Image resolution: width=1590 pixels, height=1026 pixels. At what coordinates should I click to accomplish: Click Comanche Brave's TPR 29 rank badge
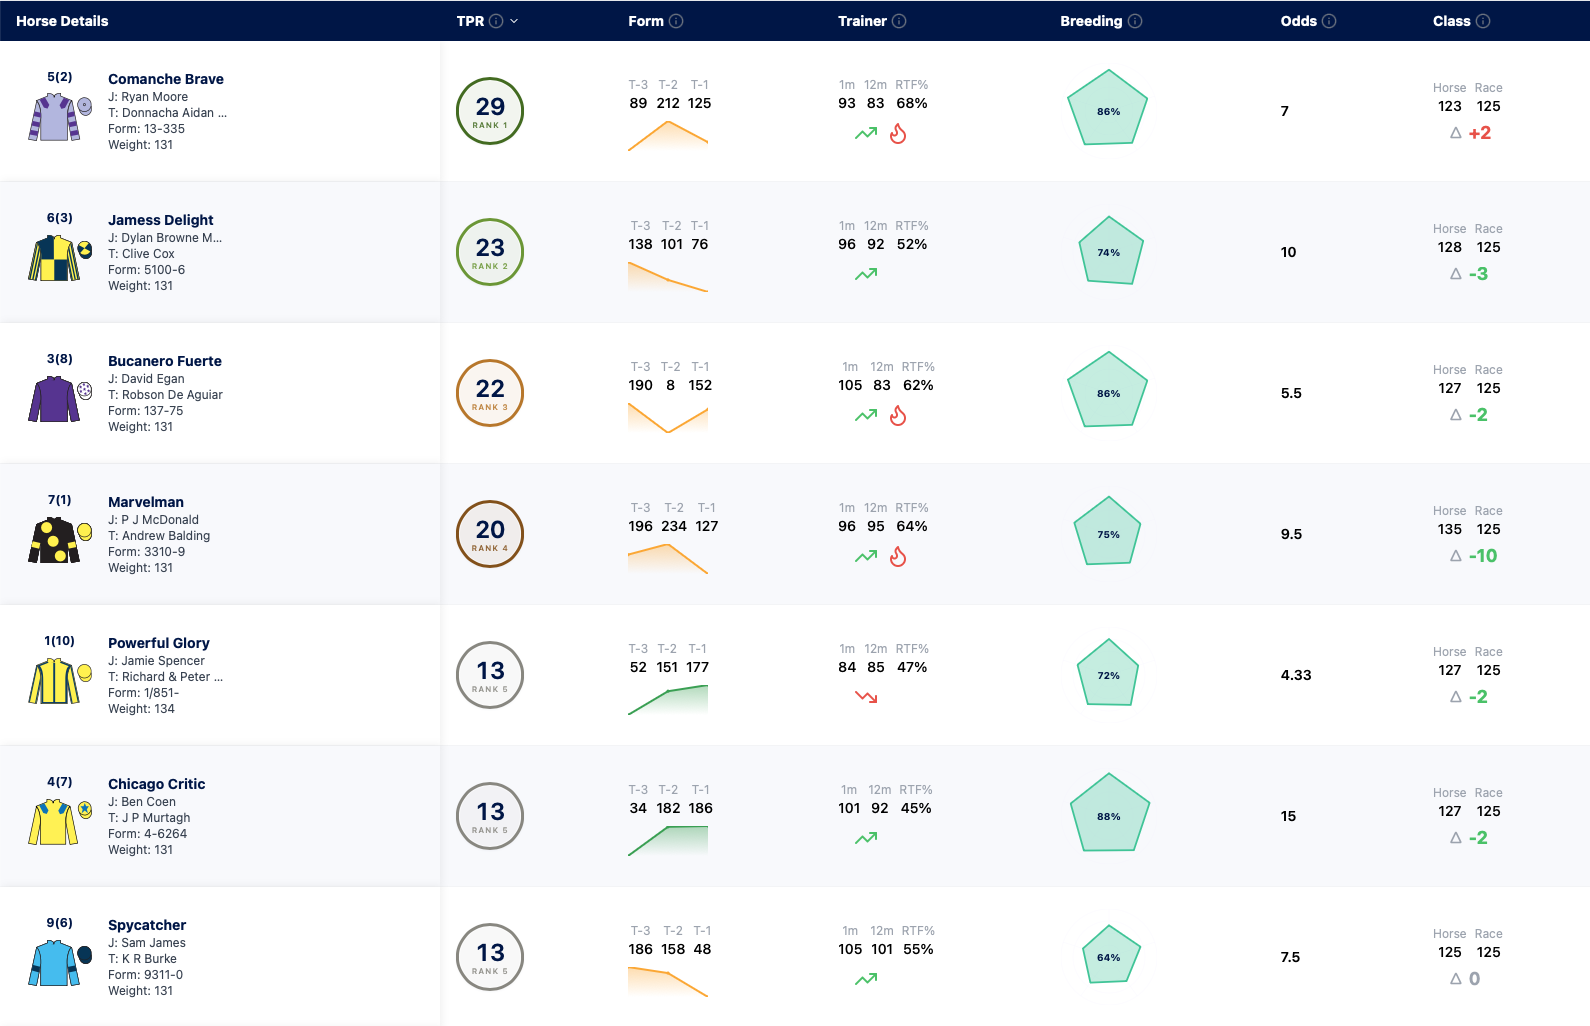pos(490,111)
